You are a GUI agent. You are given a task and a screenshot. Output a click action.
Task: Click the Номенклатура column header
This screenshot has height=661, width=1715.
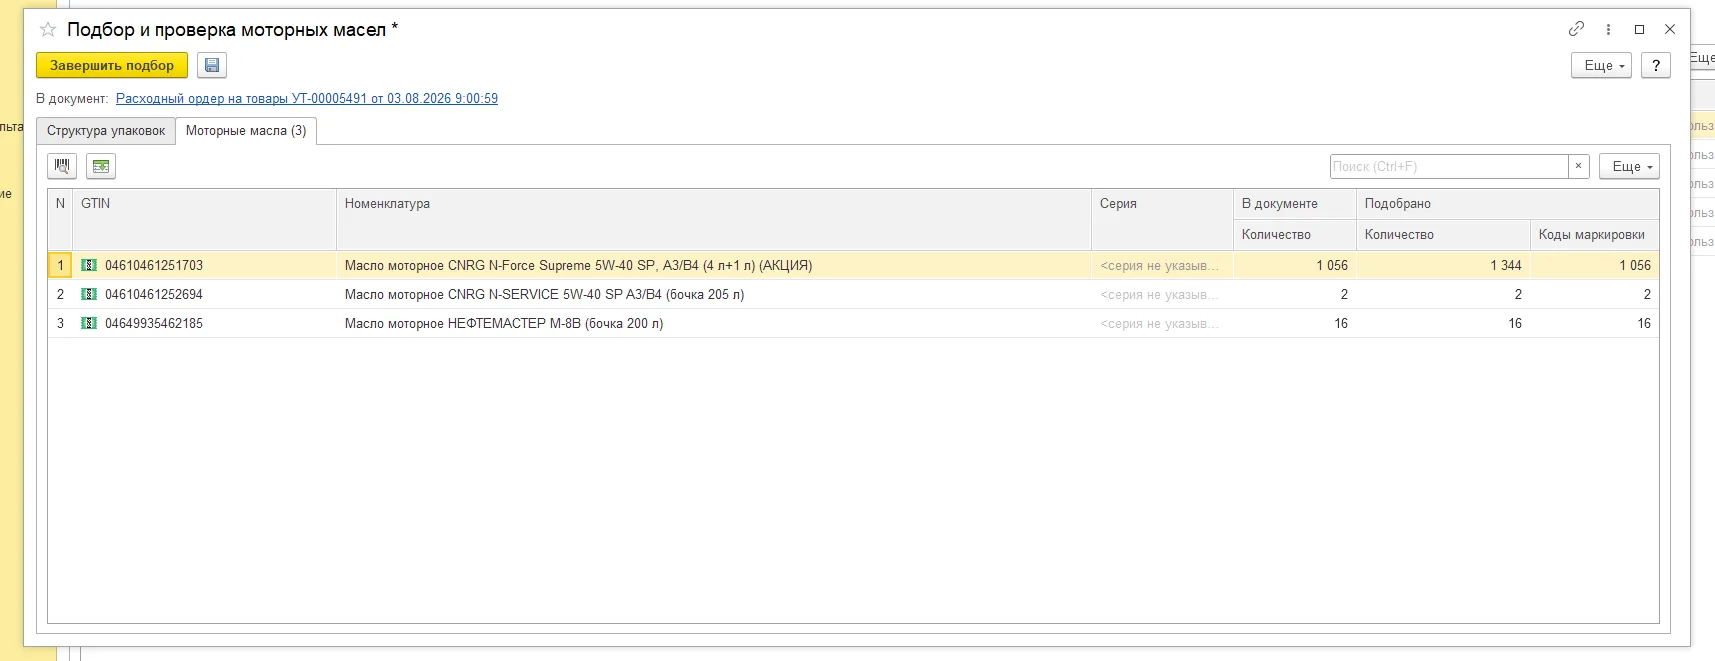714,219
